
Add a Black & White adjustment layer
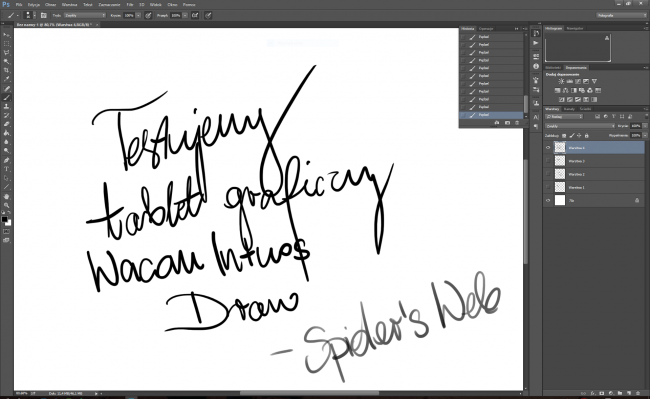574,90
